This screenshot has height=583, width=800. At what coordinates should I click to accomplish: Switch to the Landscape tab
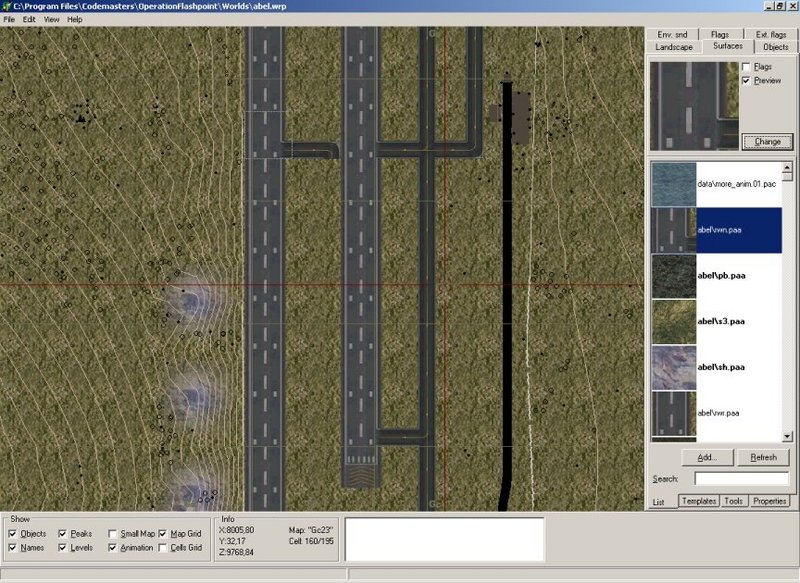[674, 47]
